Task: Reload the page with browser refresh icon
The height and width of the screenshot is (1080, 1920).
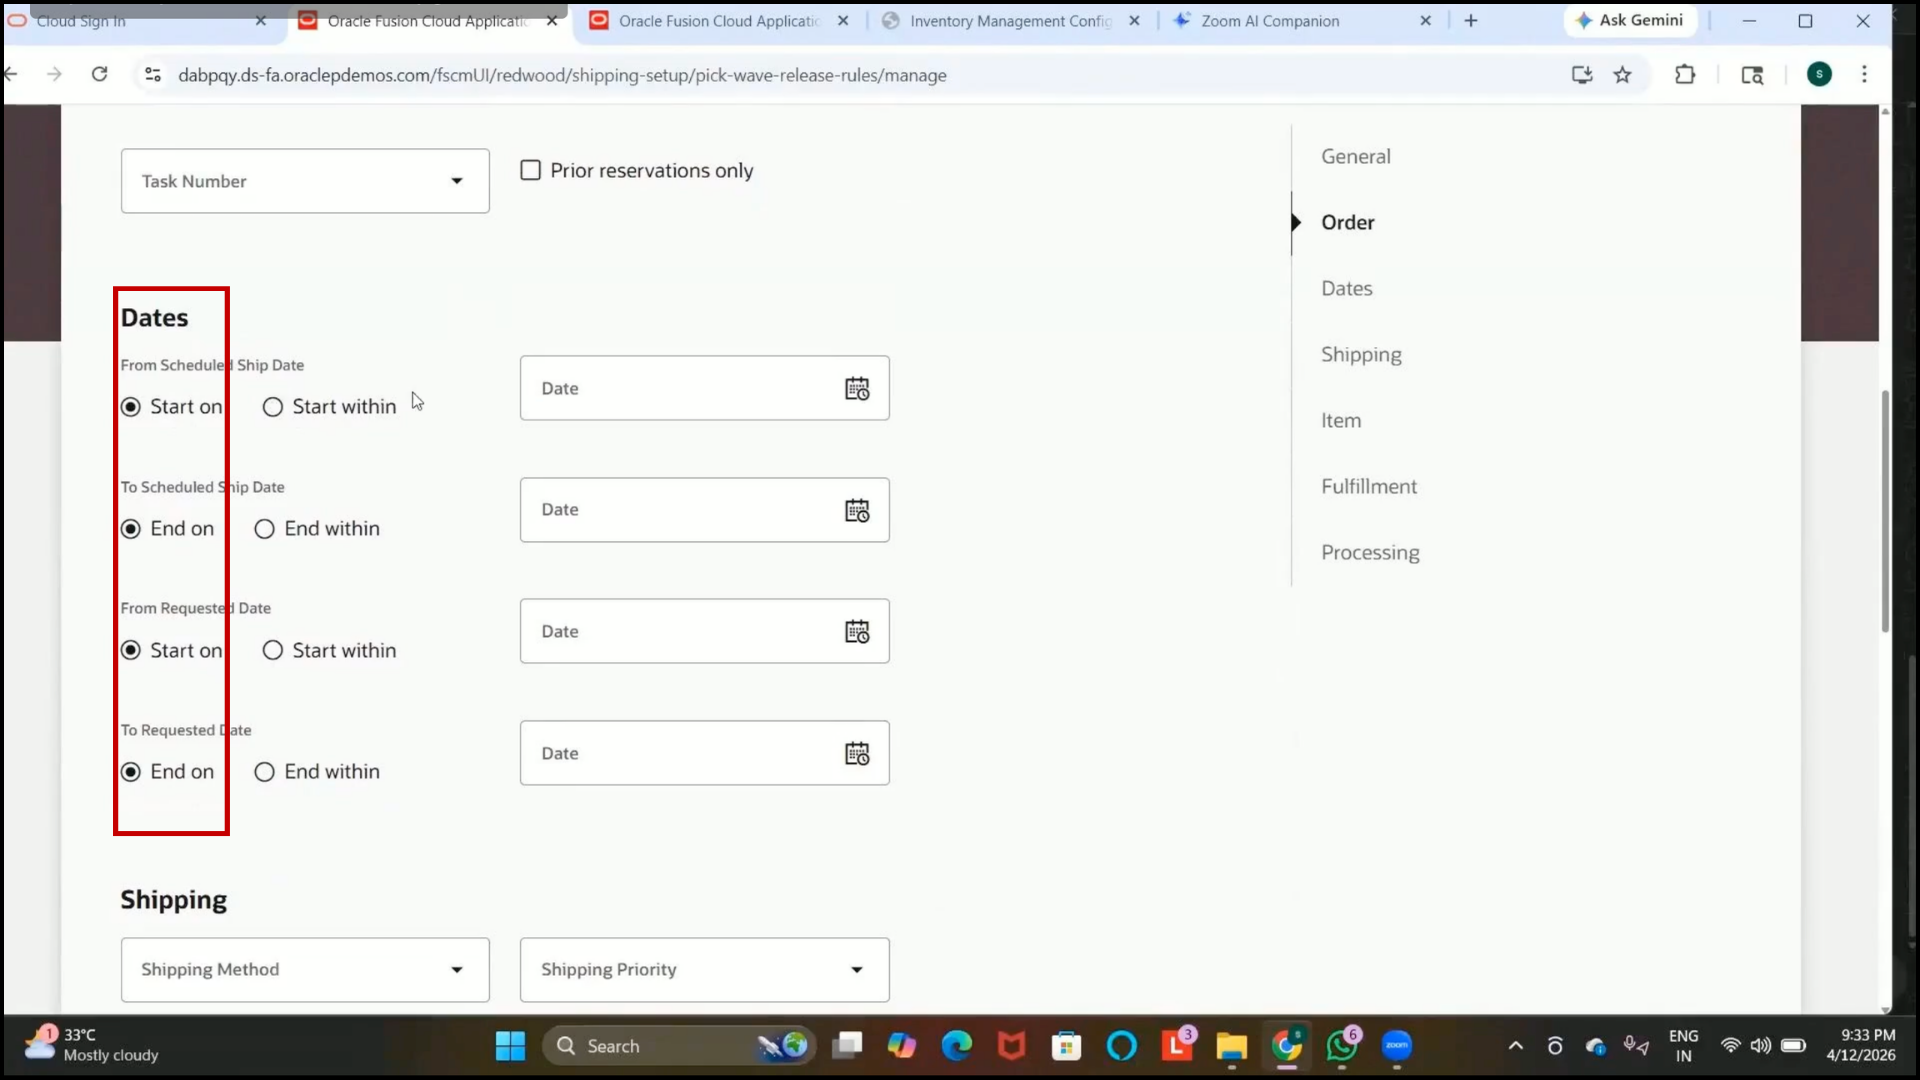Action: (99, 74)
